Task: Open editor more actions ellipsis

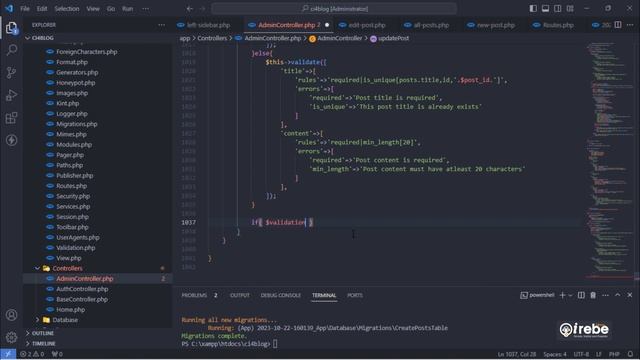Action: coord(630,25)
